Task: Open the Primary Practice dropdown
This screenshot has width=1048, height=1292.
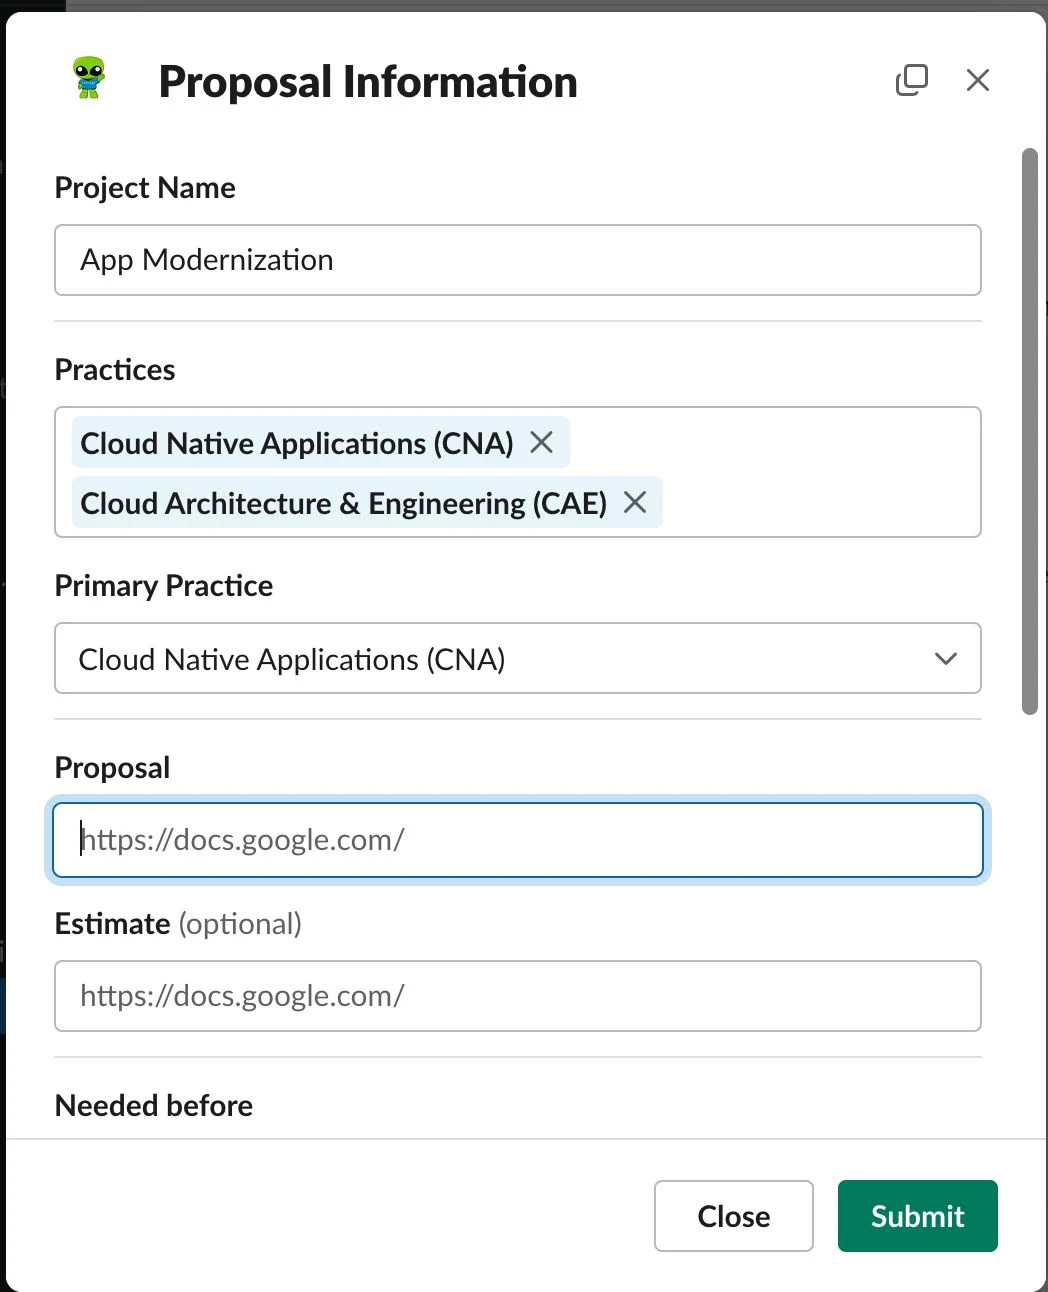Action: click(518, 658)
